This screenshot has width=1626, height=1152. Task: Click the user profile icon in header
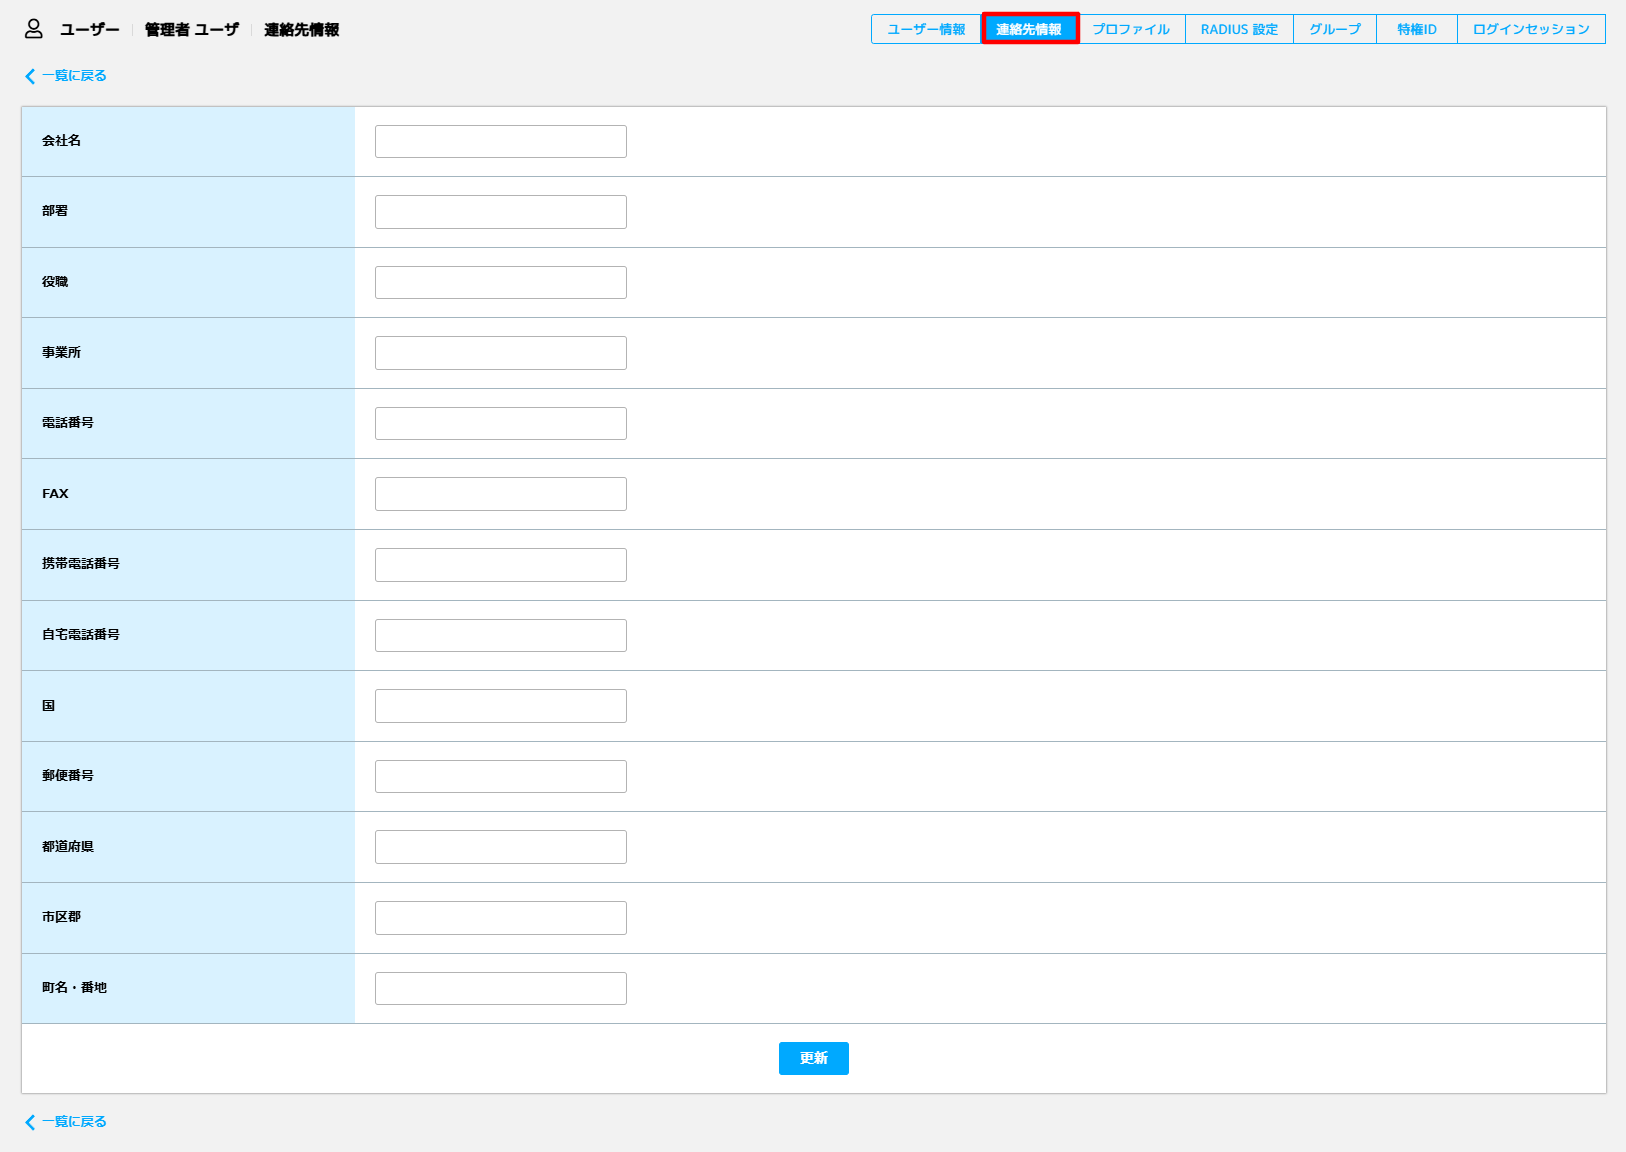click(x=34, y=29)
